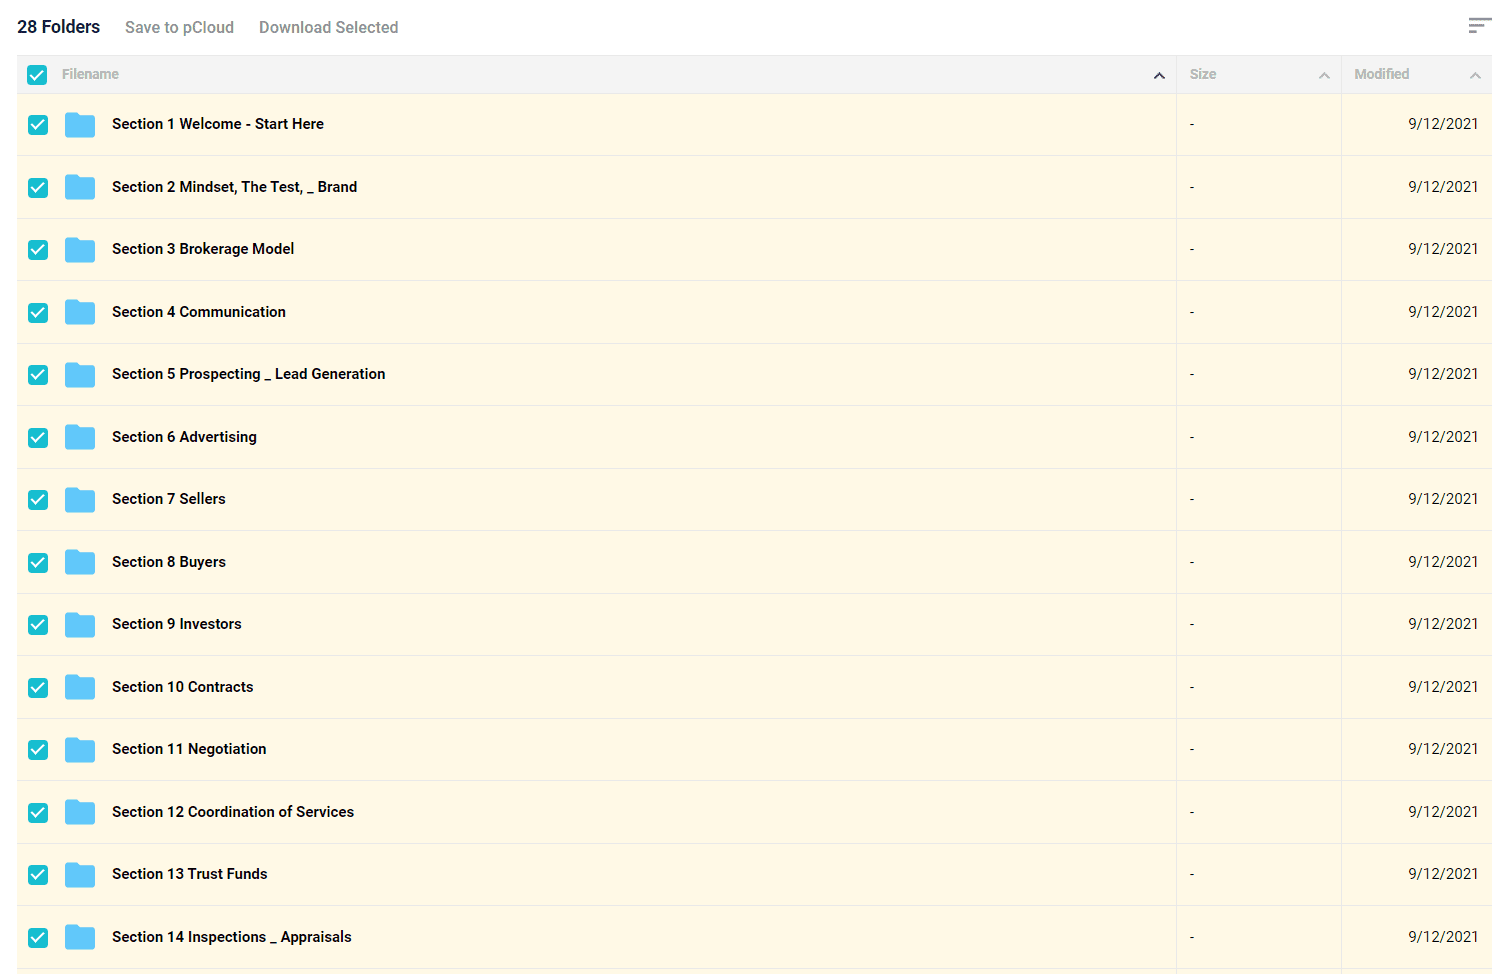The image size is (1500, 974).
Task: Click folder icon for Section 7 Sellers
Action: click(80, 500)
